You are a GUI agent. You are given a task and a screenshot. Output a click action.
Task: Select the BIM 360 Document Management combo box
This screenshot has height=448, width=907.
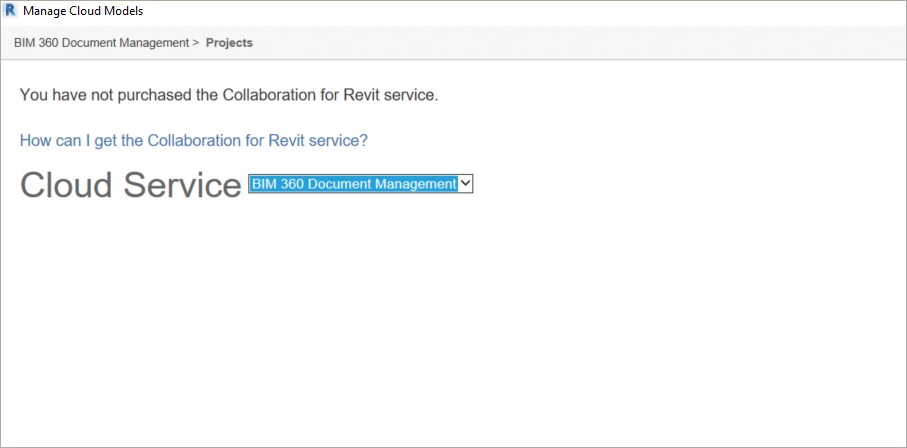pyautogui.click(x=353, y=184)
